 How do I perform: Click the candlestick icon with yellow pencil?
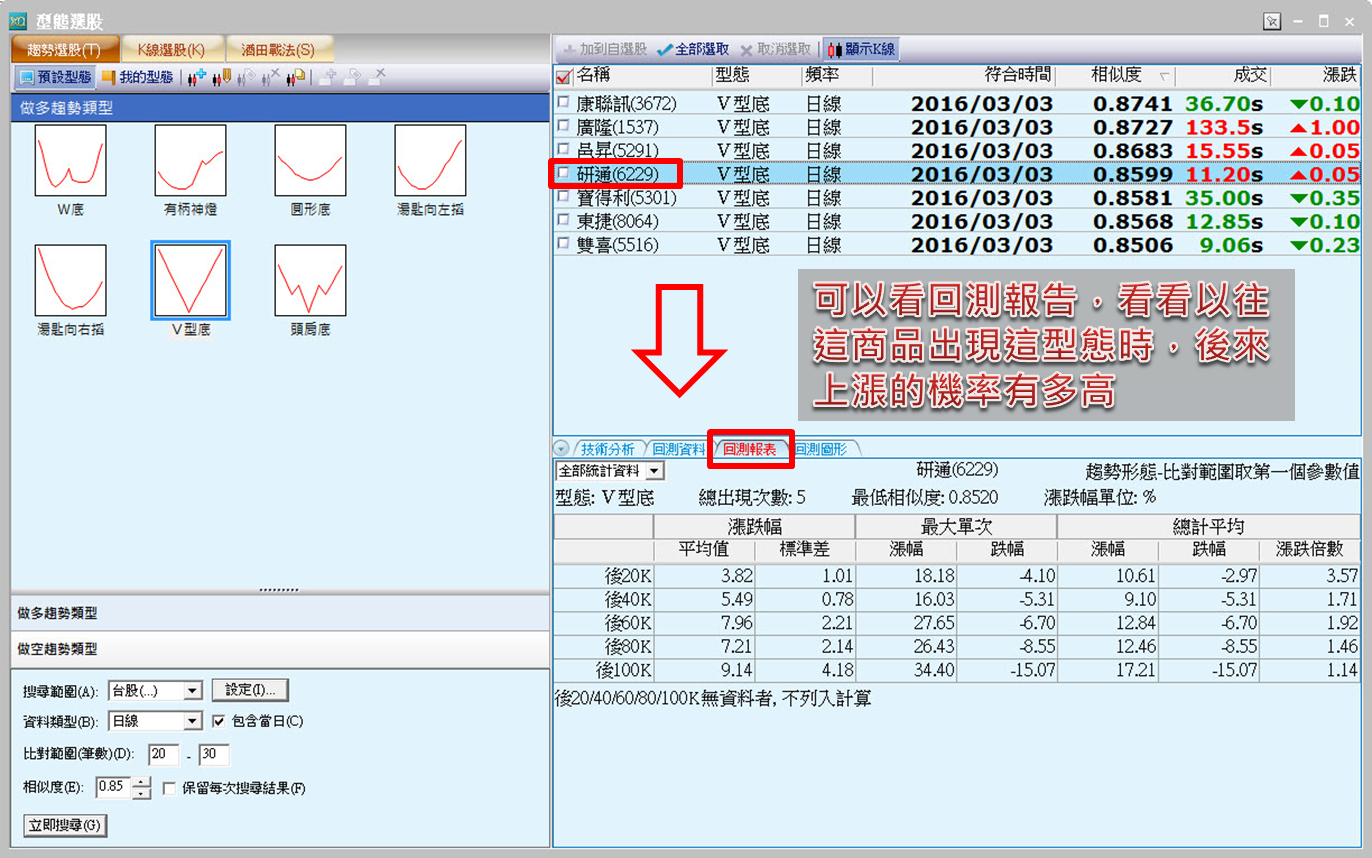coord(222,77)
